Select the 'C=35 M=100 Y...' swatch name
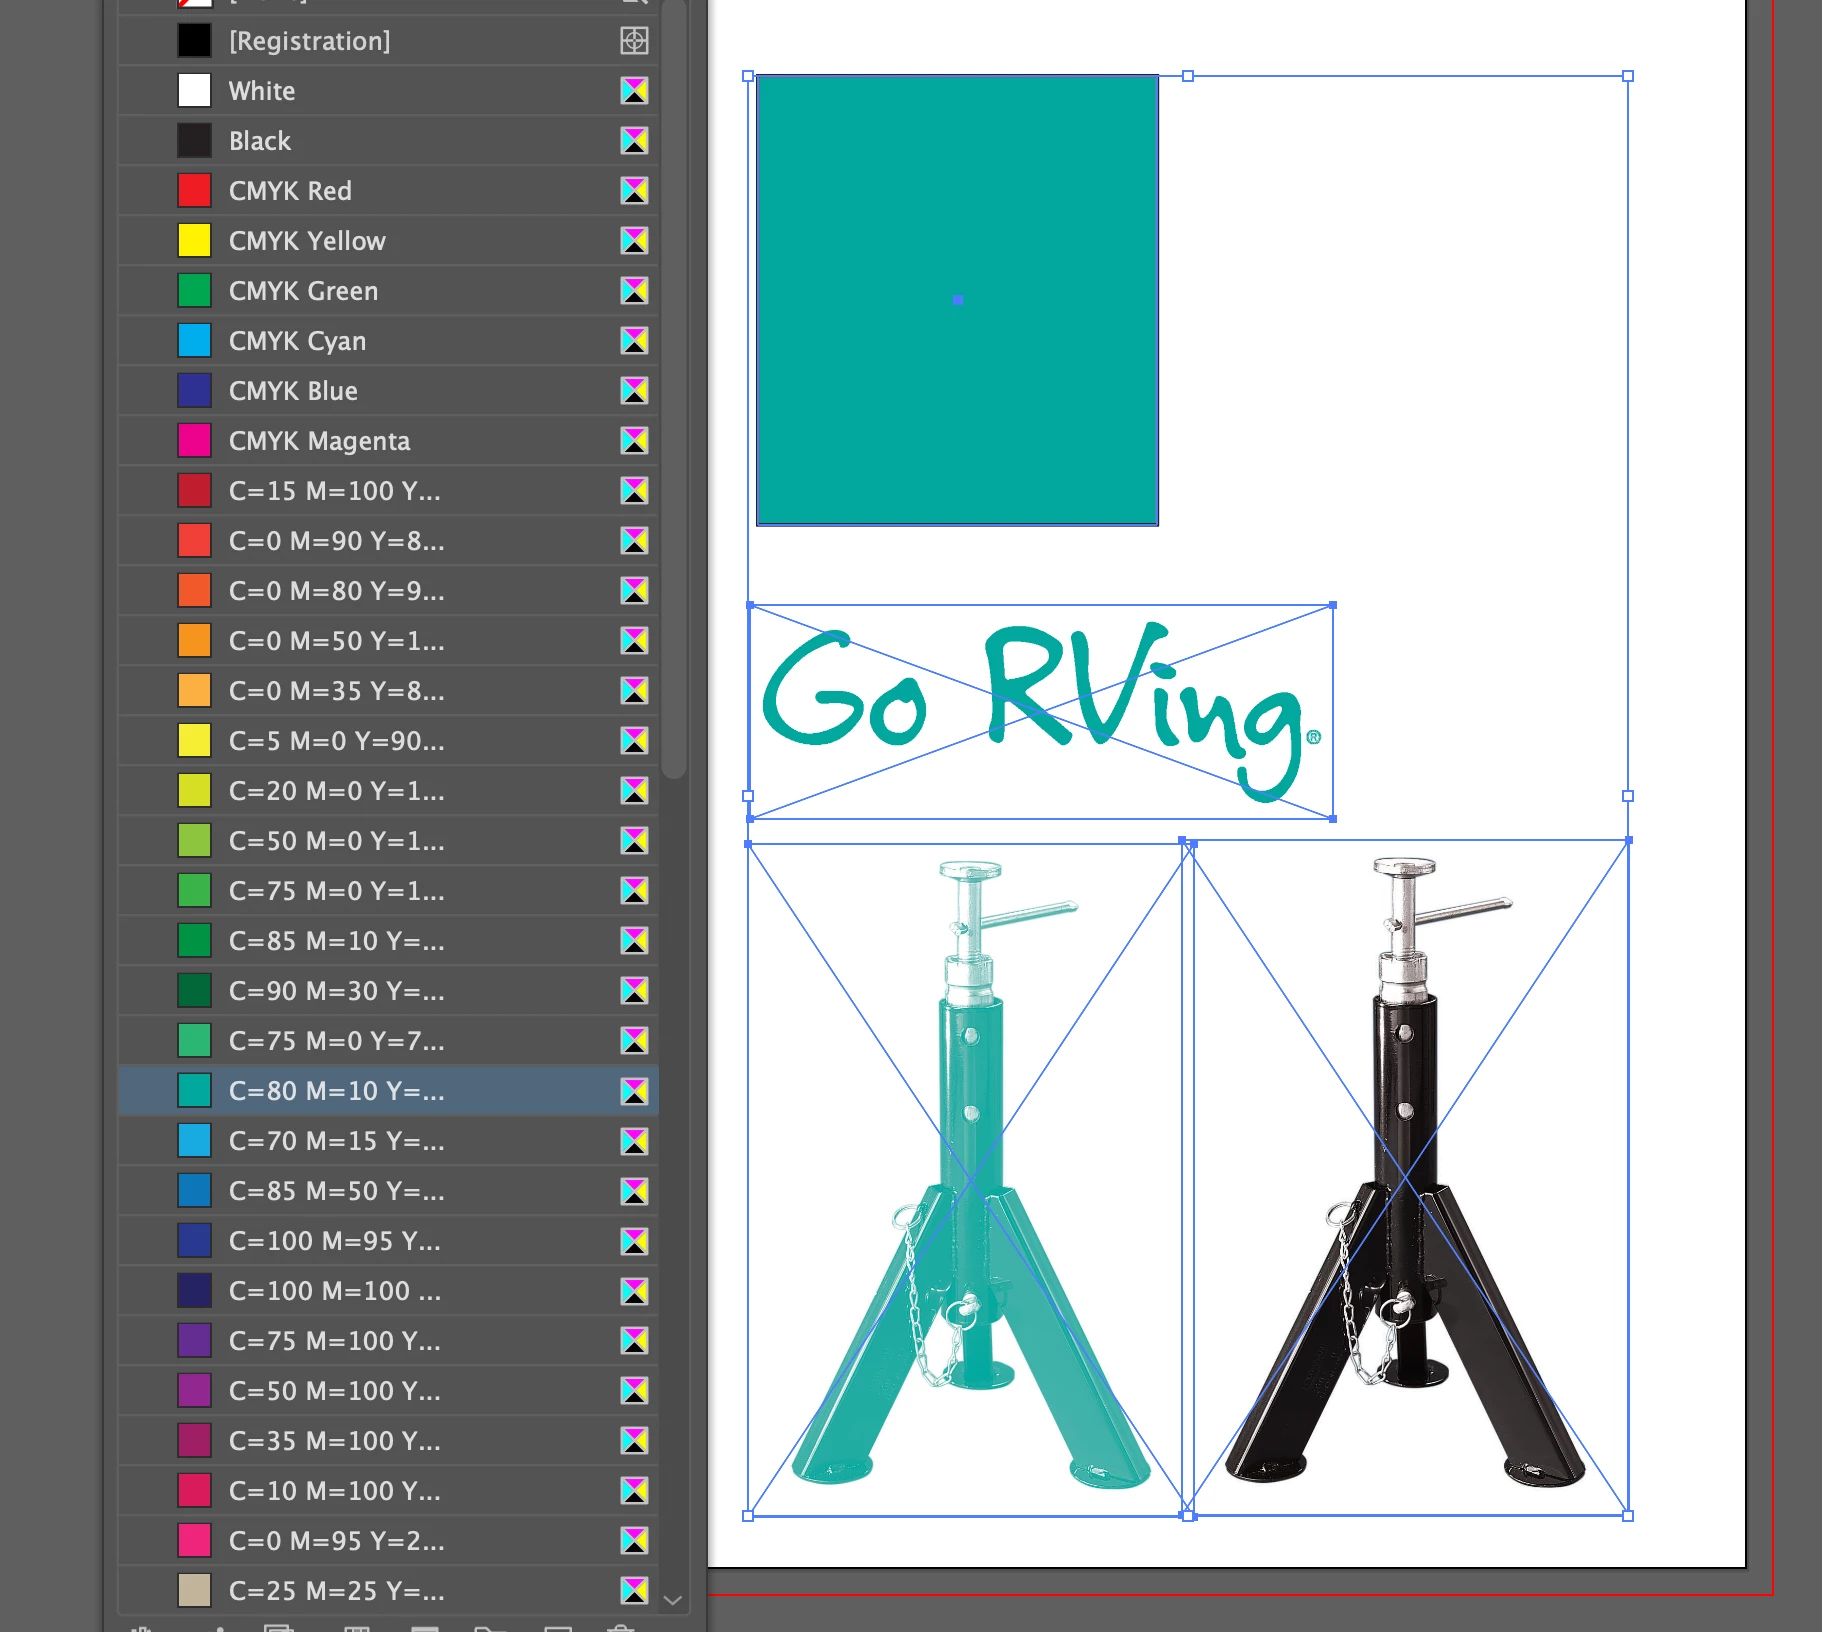The height and width of the screenshot is (1632, 1822). (334, 1441)
